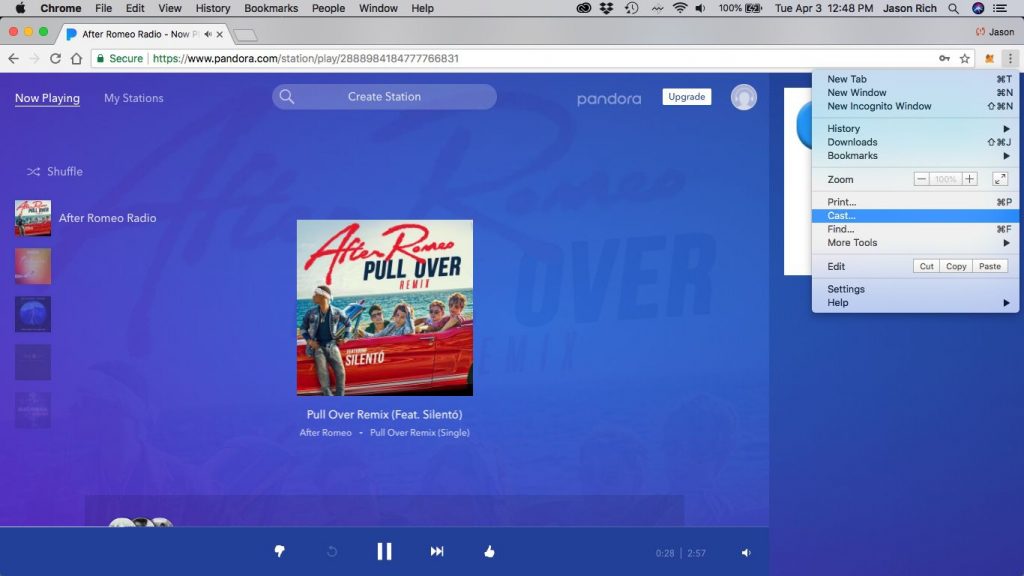Pause the playing track
Image resolution: width=1024 pixels, height=576 pixels.
384,551
